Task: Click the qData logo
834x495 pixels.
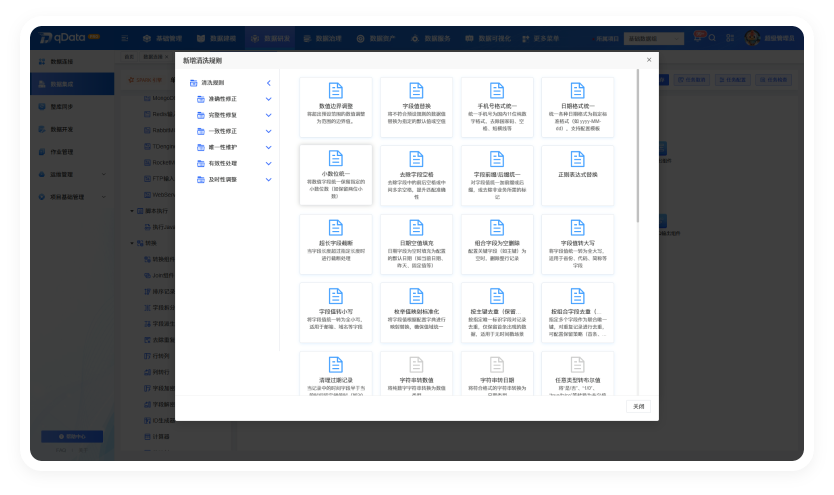Action: (x=69, y=38)
